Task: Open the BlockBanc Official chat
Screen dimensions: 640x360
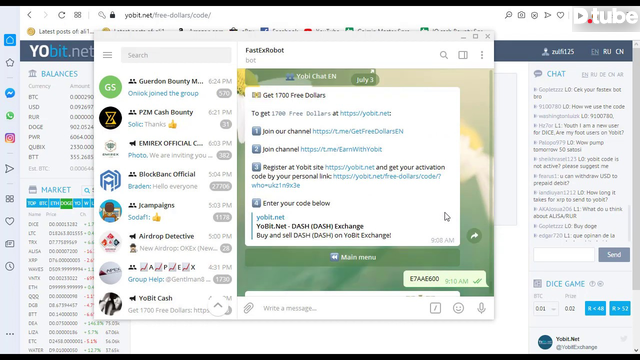Action: tap(165, 180)
